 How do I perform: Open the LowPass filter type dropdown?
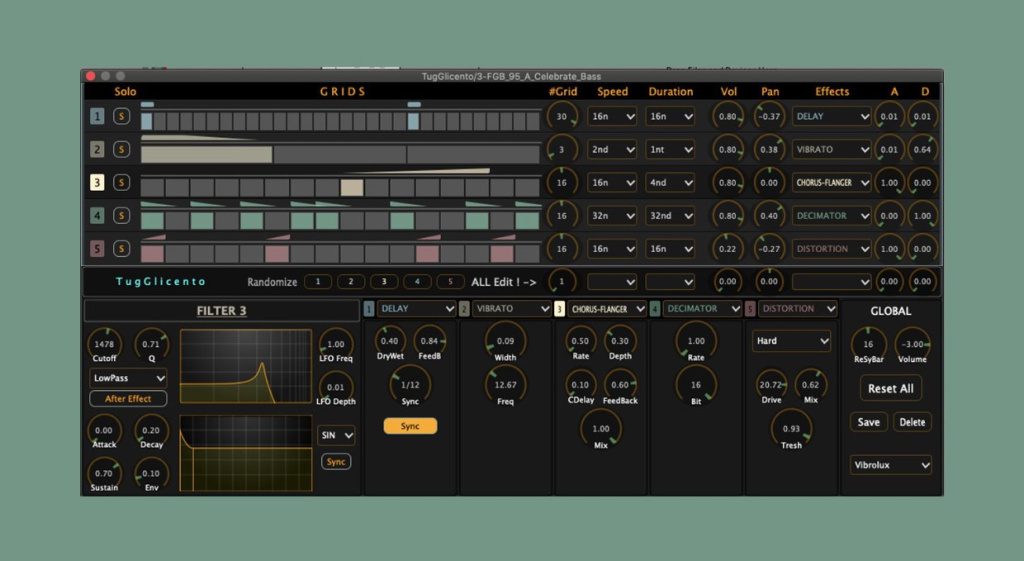coord(128,379)
